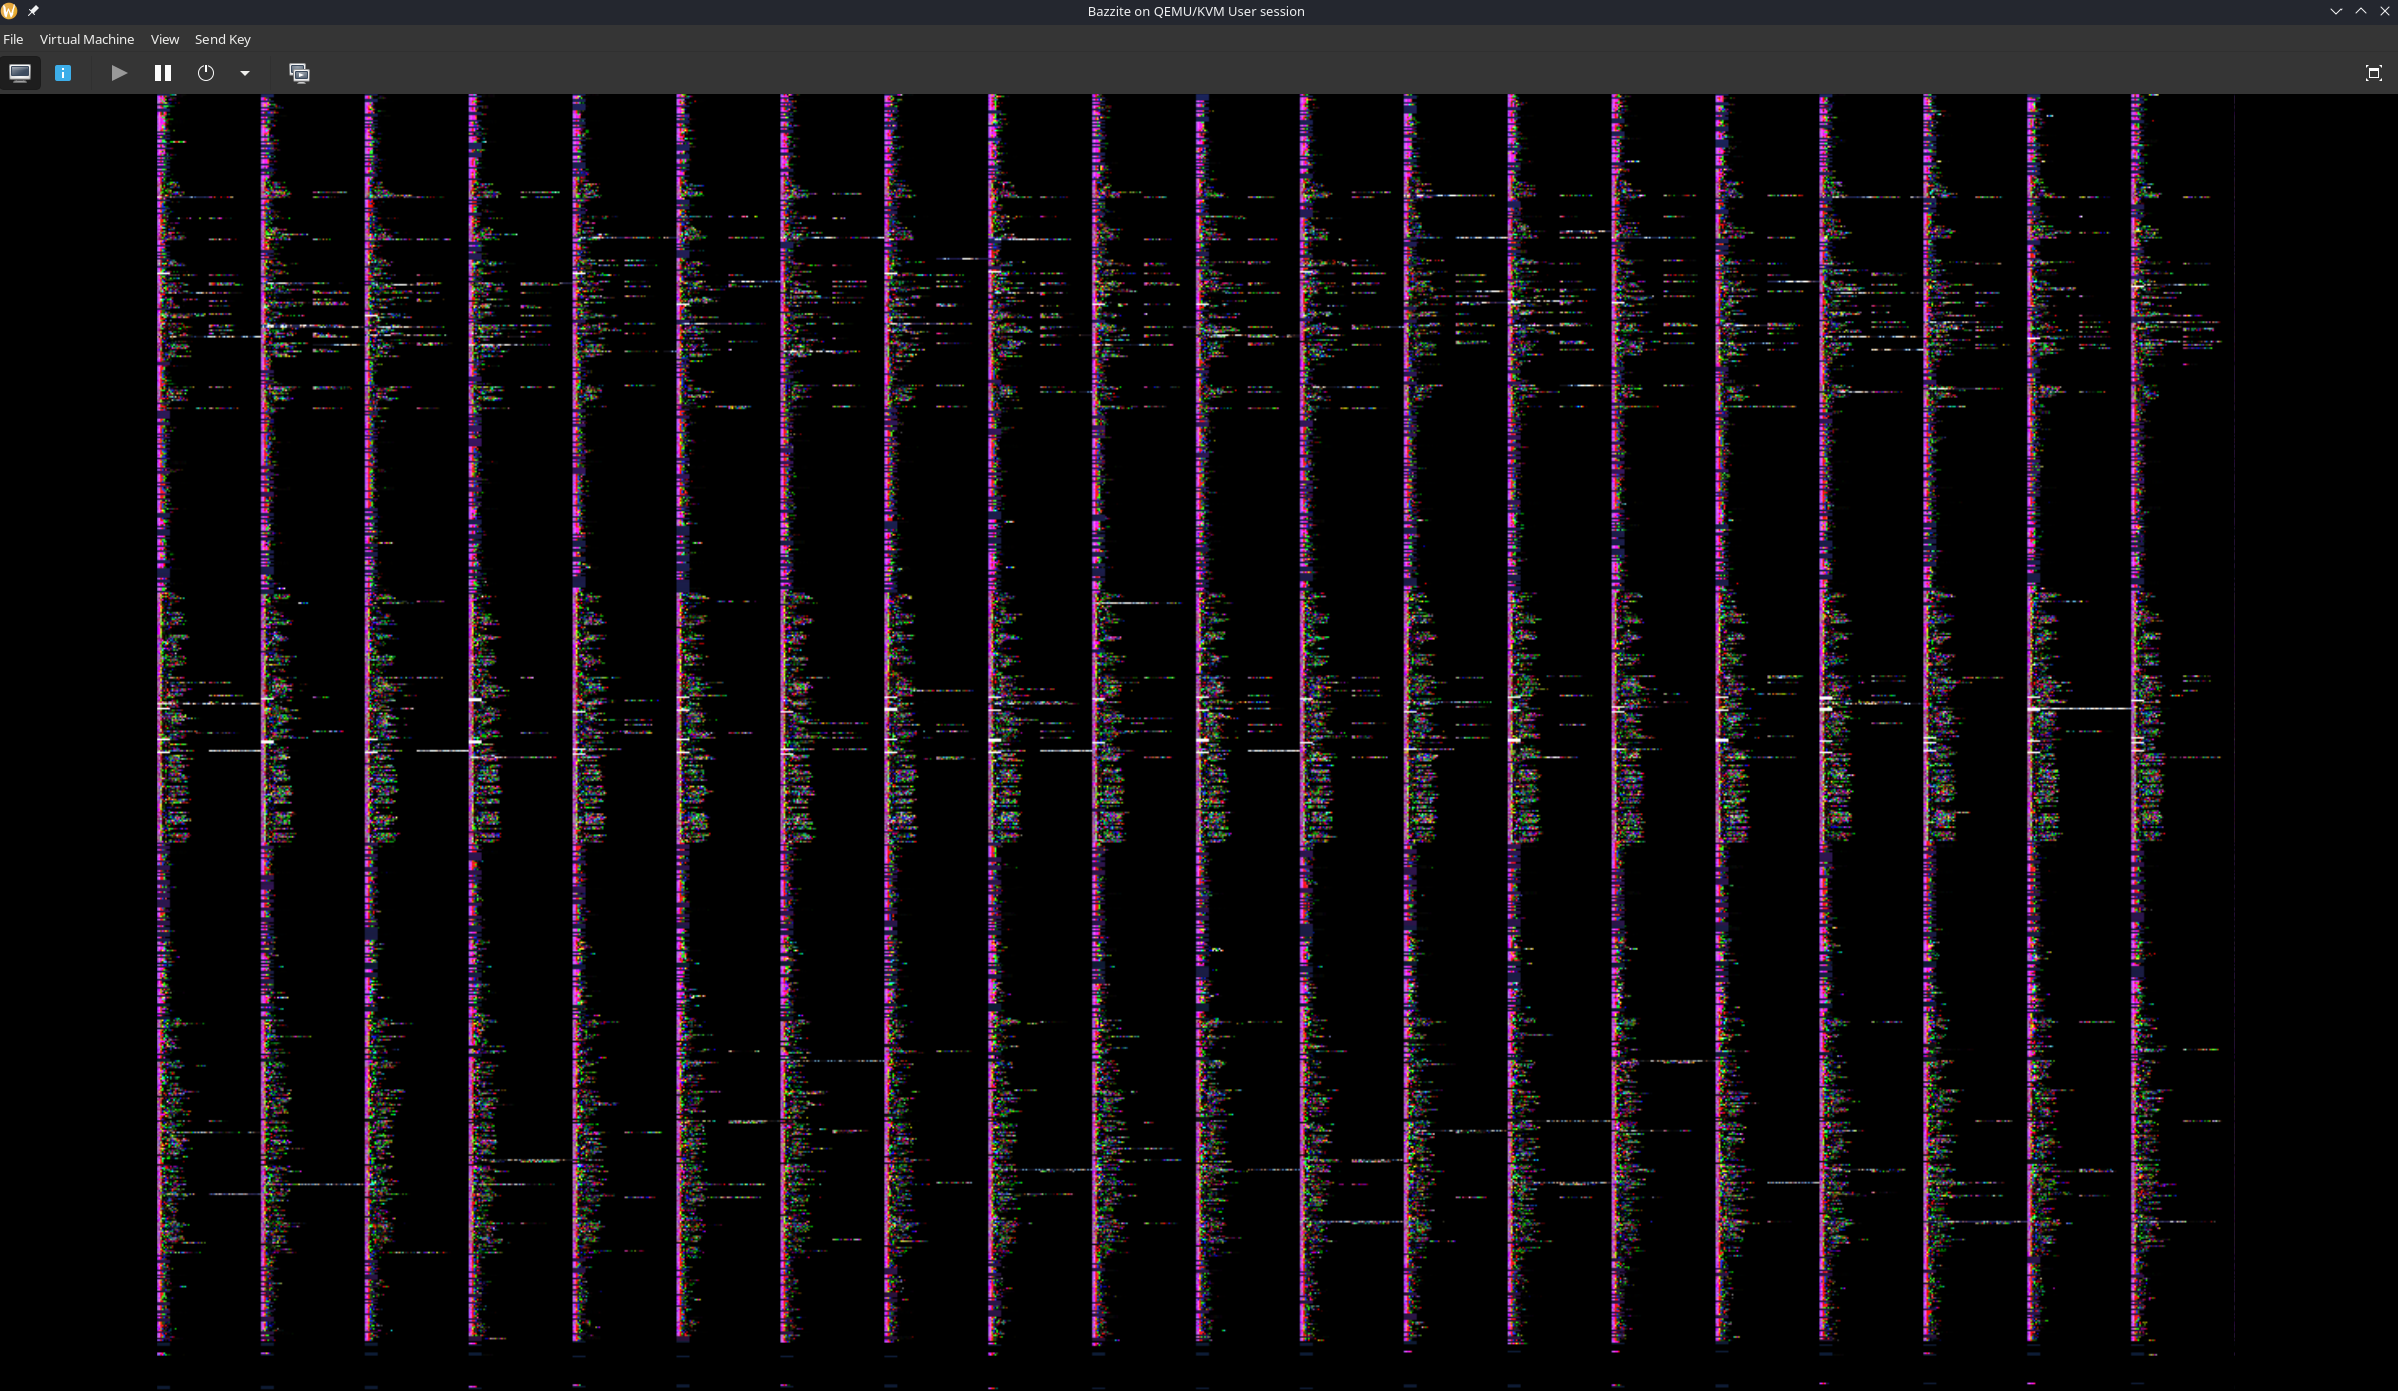
Task: Minimize the Bazzite VM window
Action: (2336, 11)
